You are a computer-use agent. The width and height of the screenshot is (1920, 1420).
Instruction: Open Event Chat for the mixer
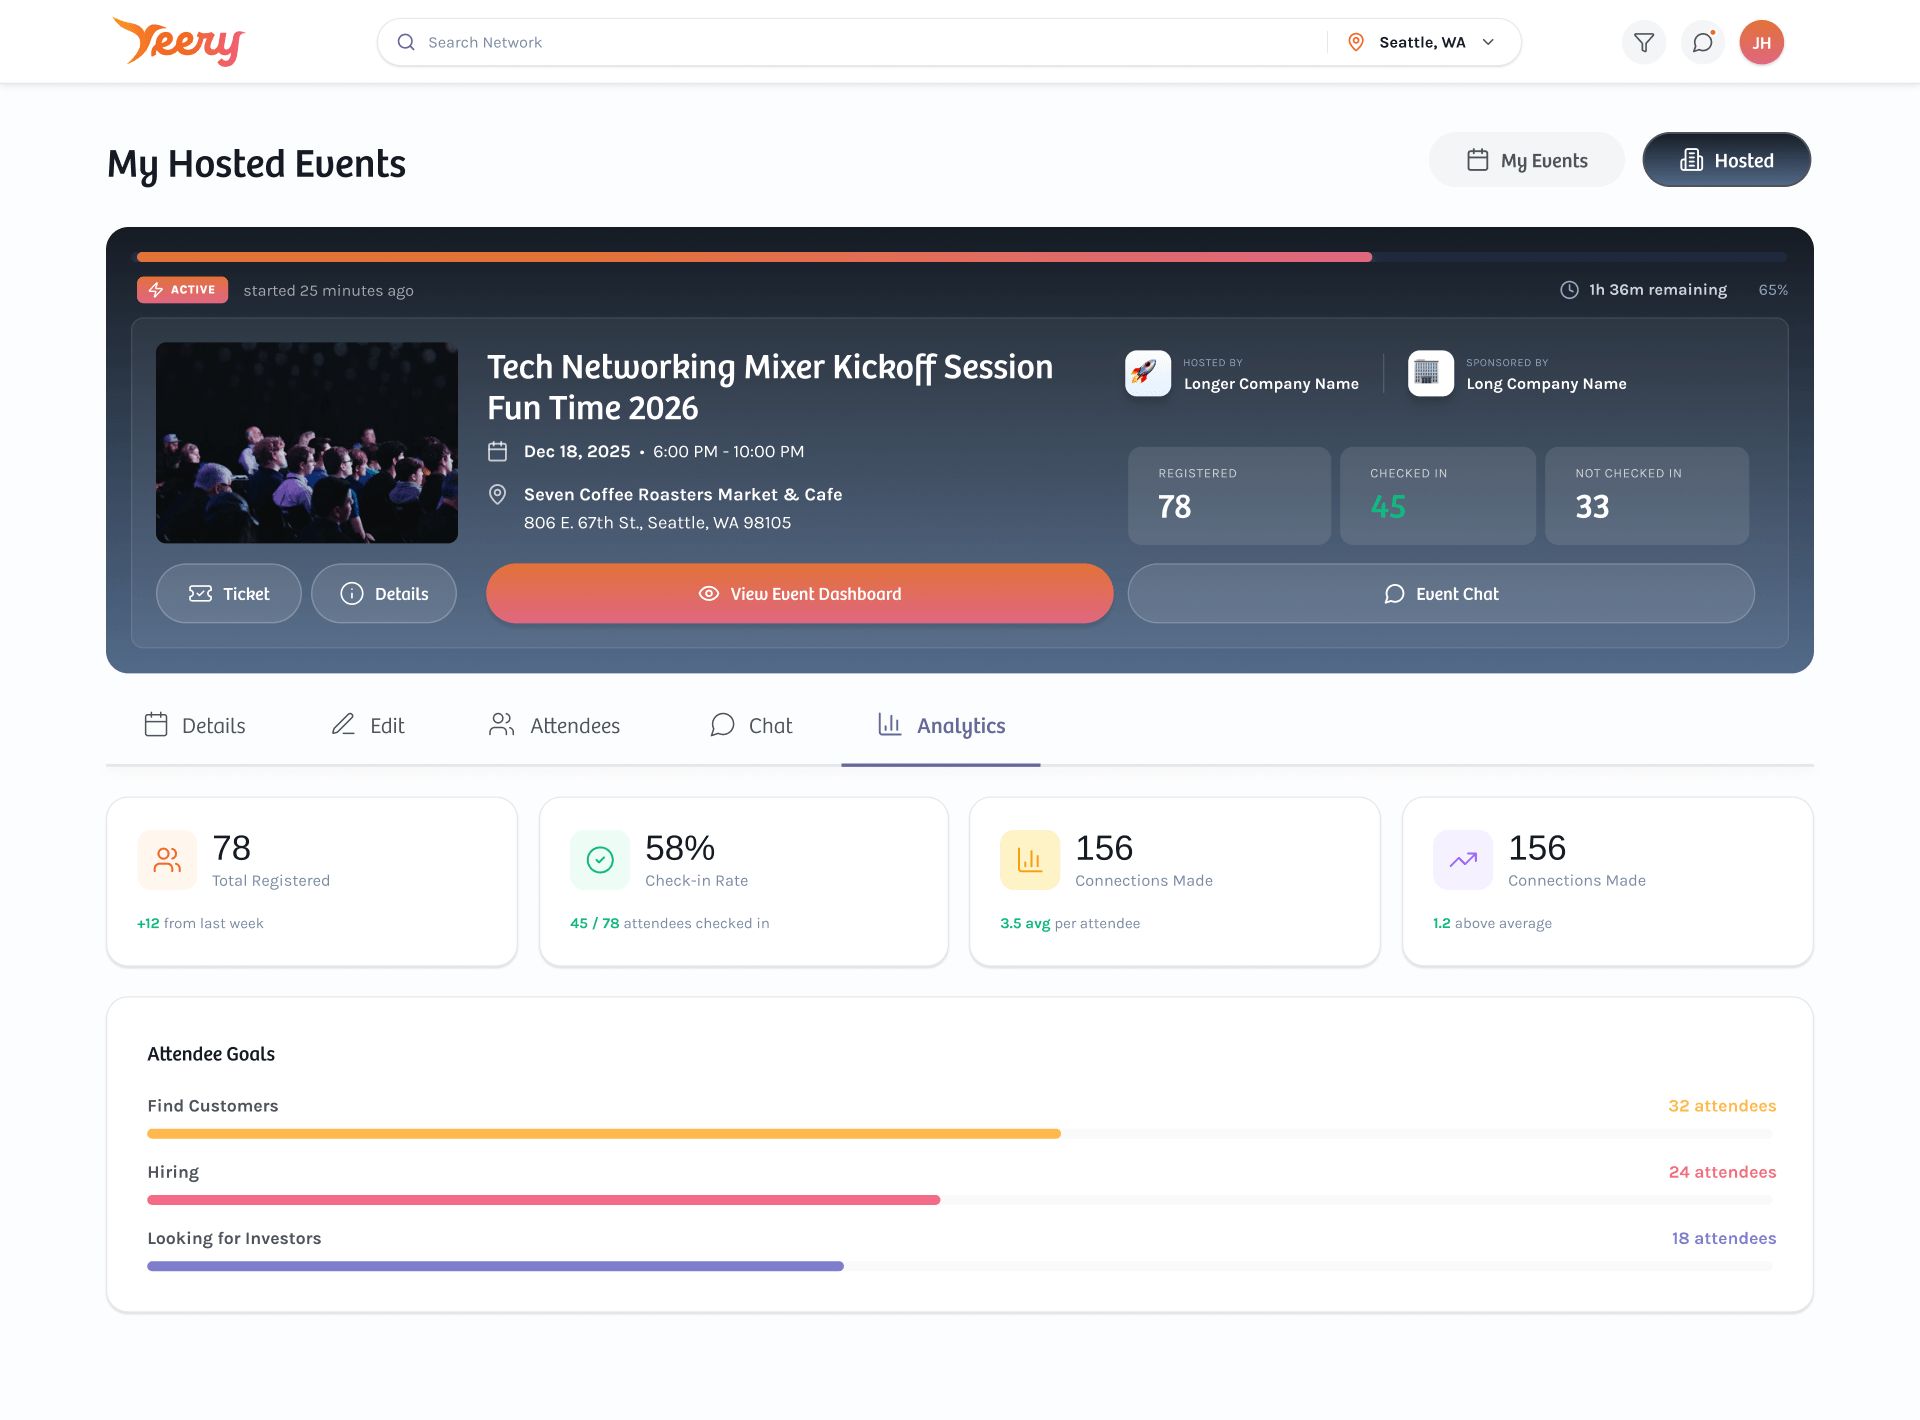pyautogui.click(x=1439, y=593)
